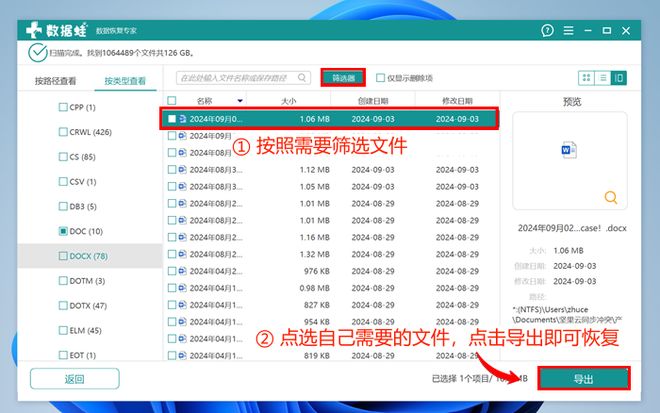Screen dimensions: 660x413
Task: Click the file icon of the 976 KB row
Action: [x=182, y=271]
